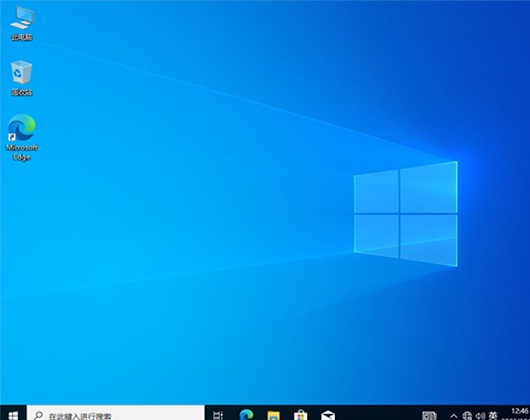Click the Microsoft Edge label text on desktop
The image size is (530, 420).
(x=22, y=152)
